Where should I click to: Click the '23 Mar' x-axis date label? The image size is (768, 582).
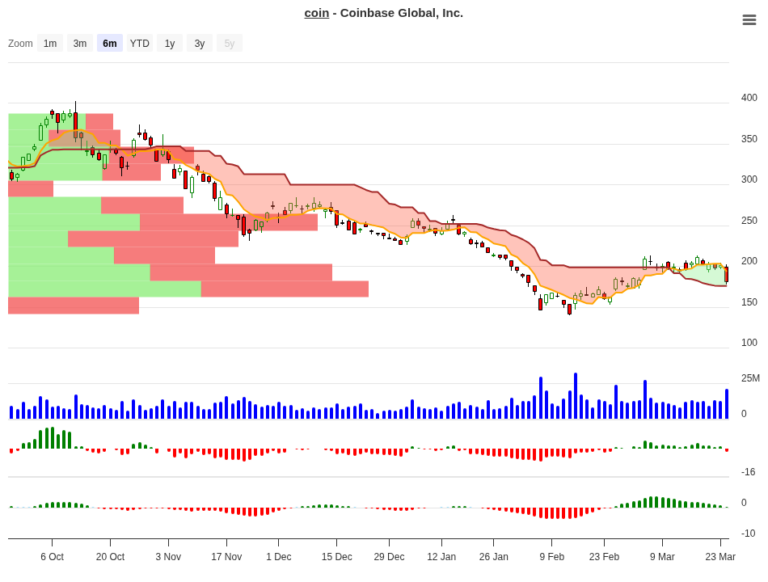(720, 557)
